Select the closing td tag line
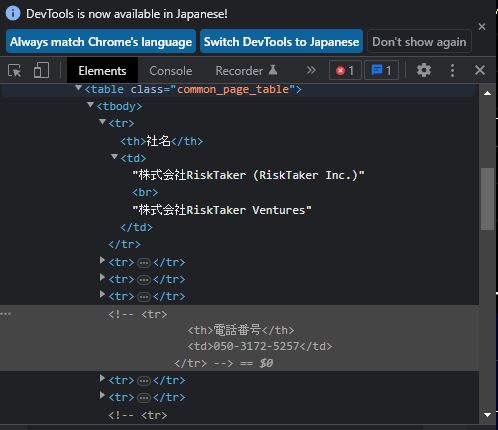The width and height of the screenshot is (498, 430). pos(136,227)
